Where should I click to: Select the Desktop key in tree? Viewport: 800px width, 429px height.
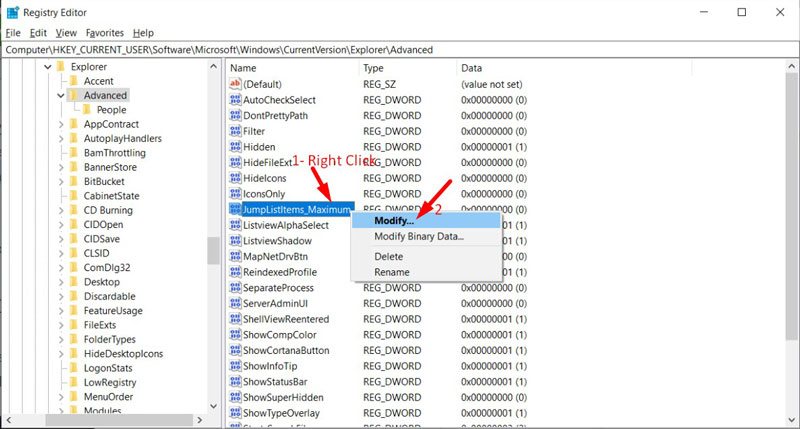tap(102, 282)
